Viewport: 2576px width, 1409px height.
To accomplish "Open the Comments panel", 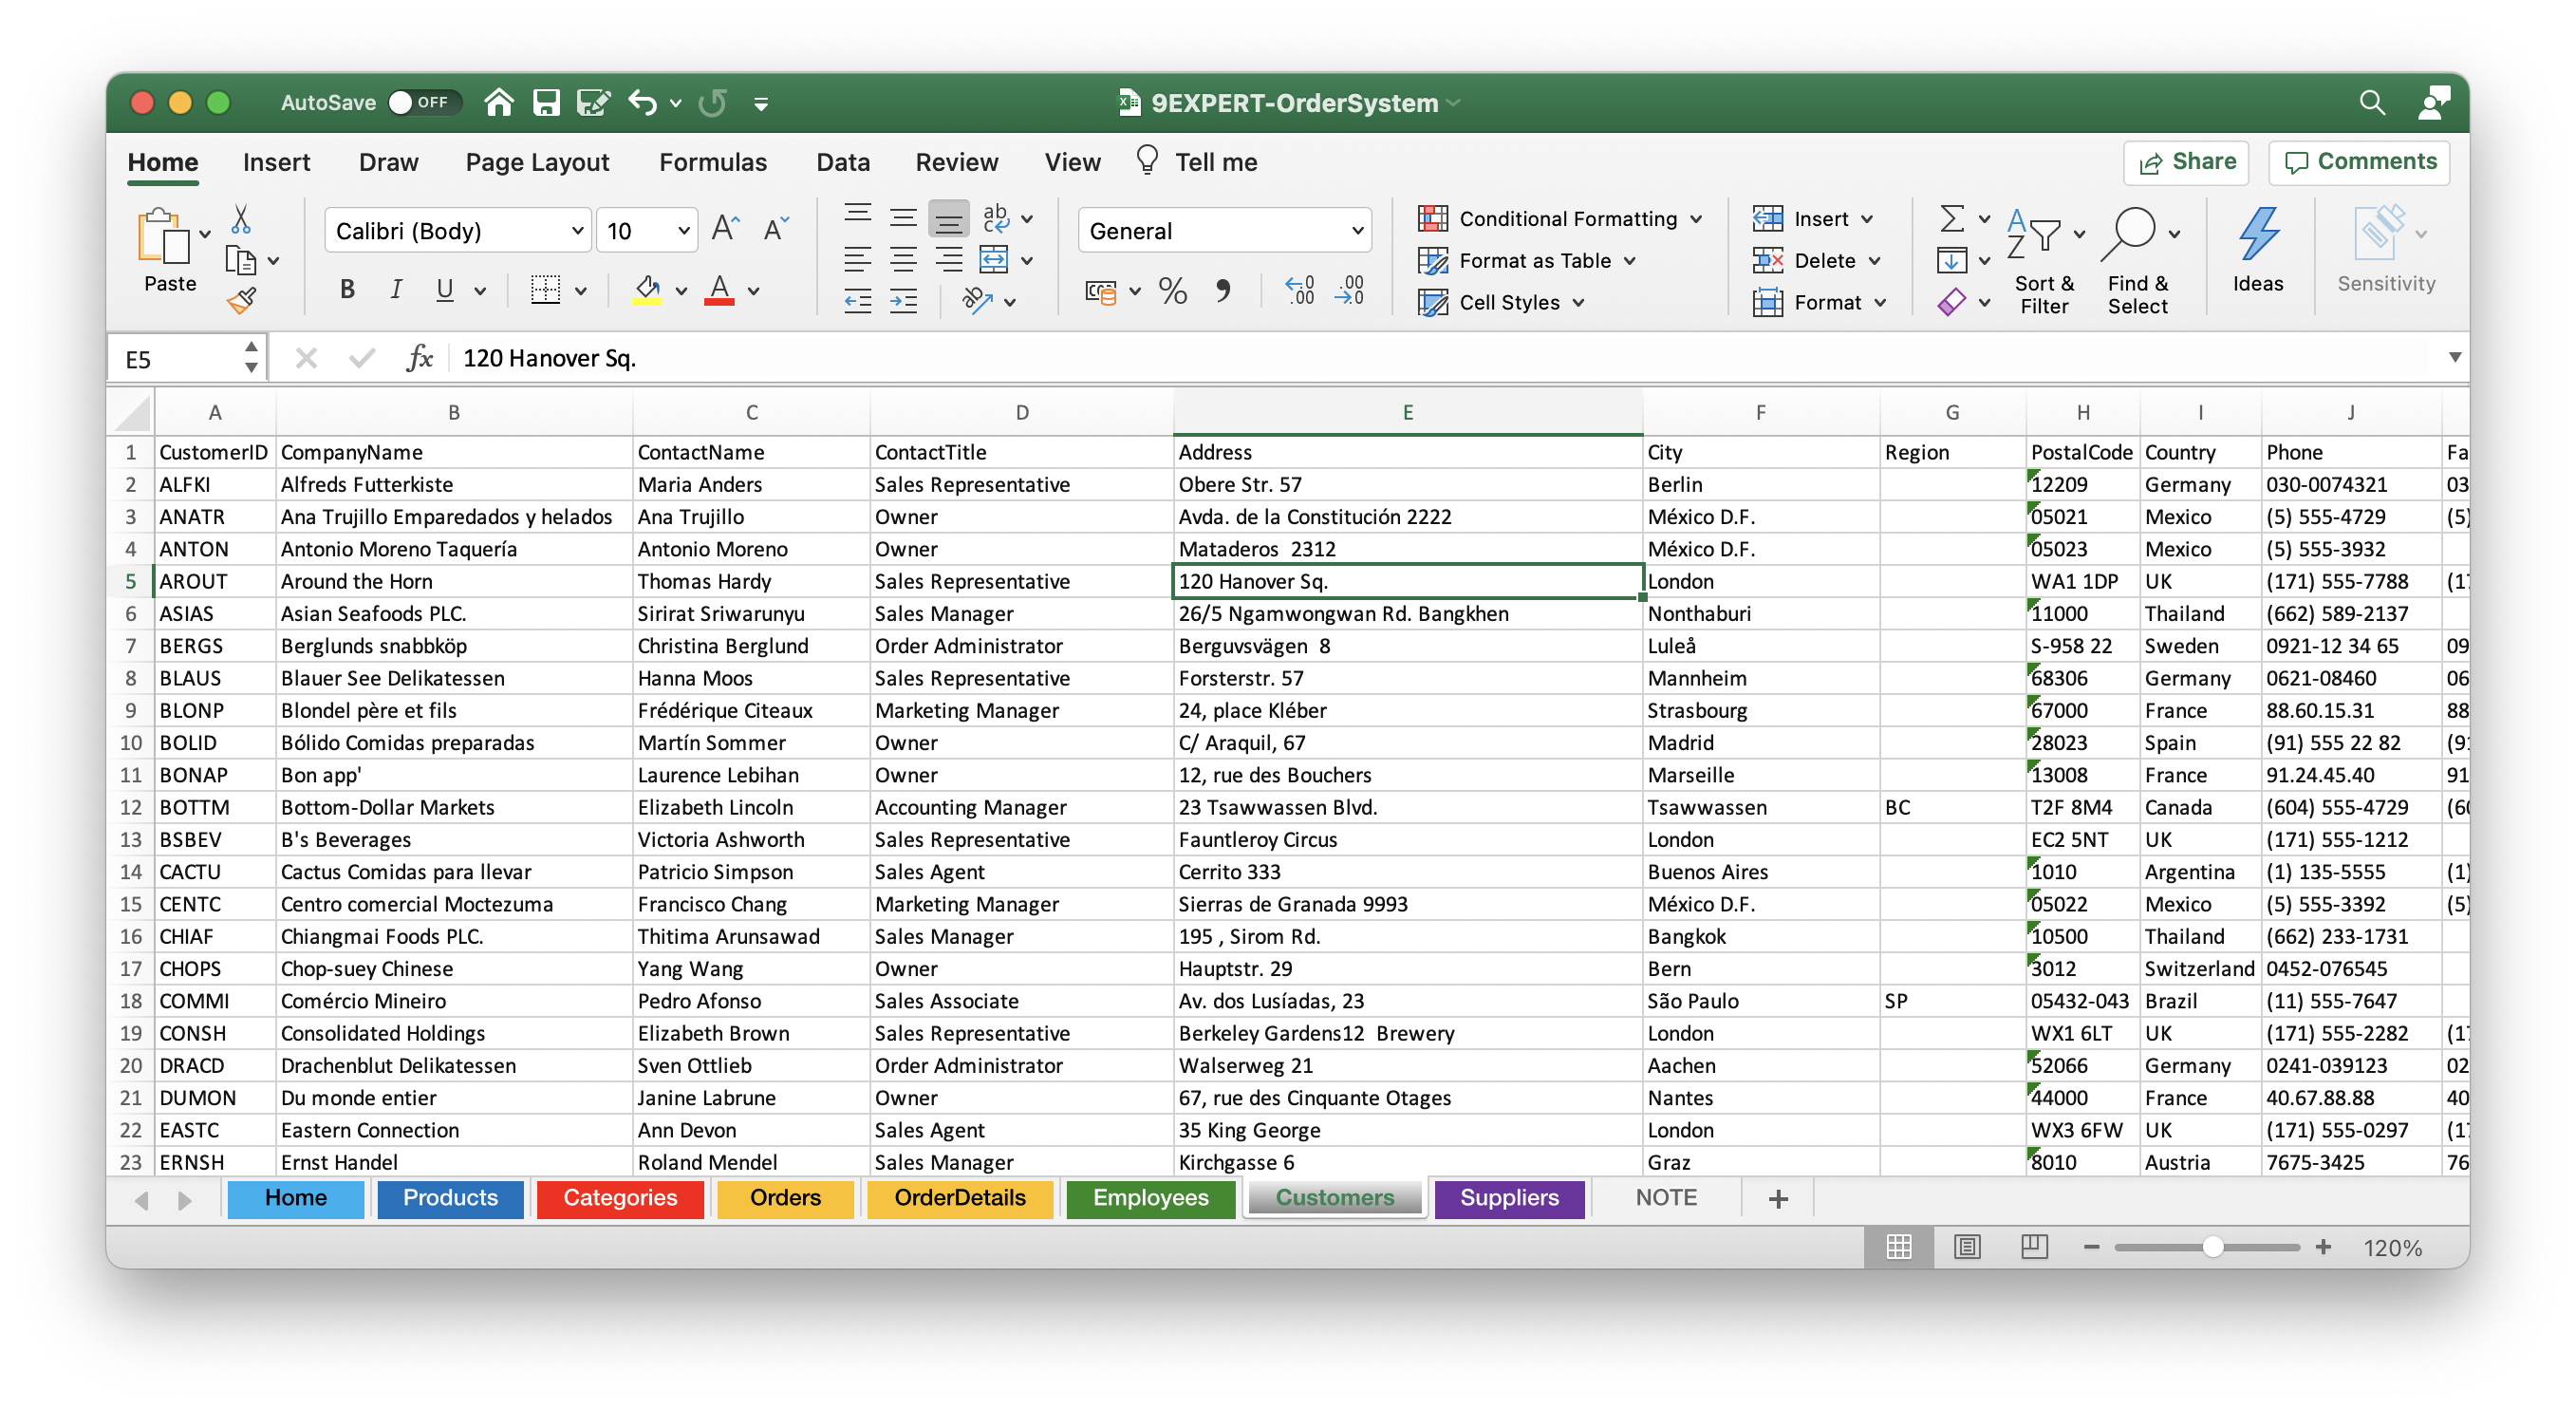I will [x=2358, y=162].
